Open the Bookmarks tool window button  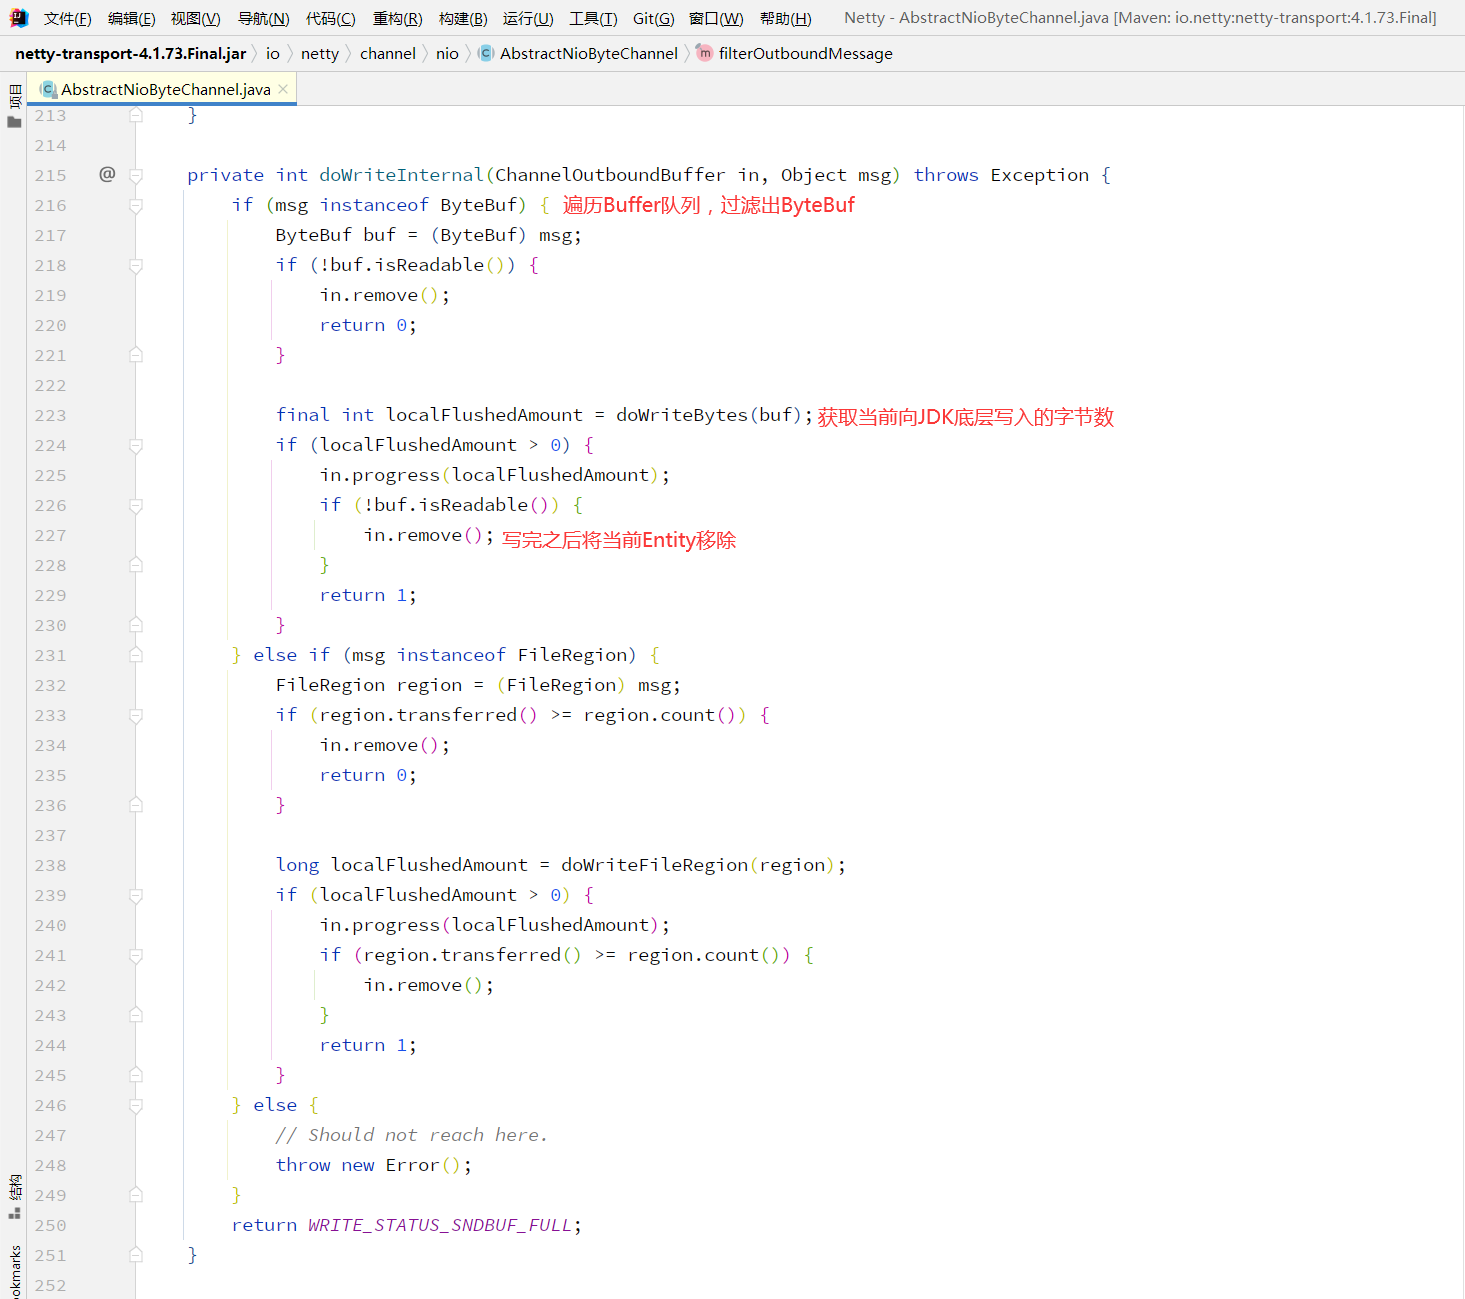click(x=14, y=1270)
